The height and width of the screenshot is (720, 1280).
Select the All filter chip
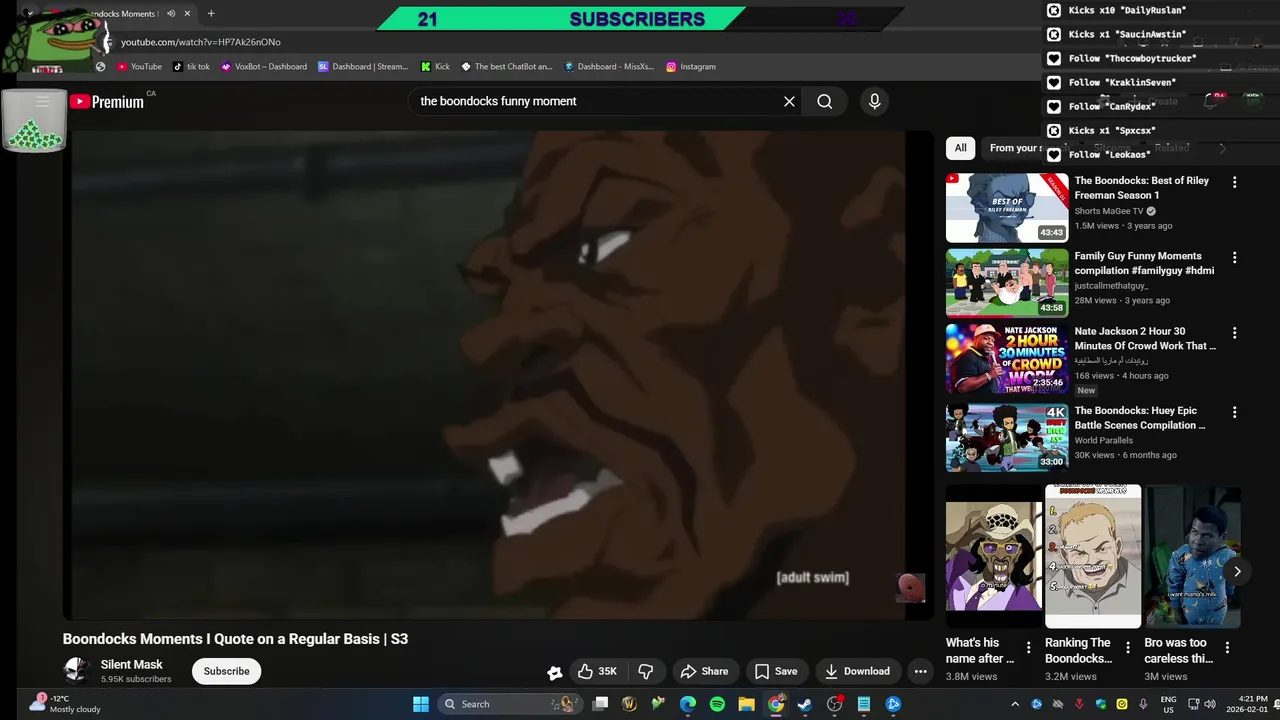point(960,148)
